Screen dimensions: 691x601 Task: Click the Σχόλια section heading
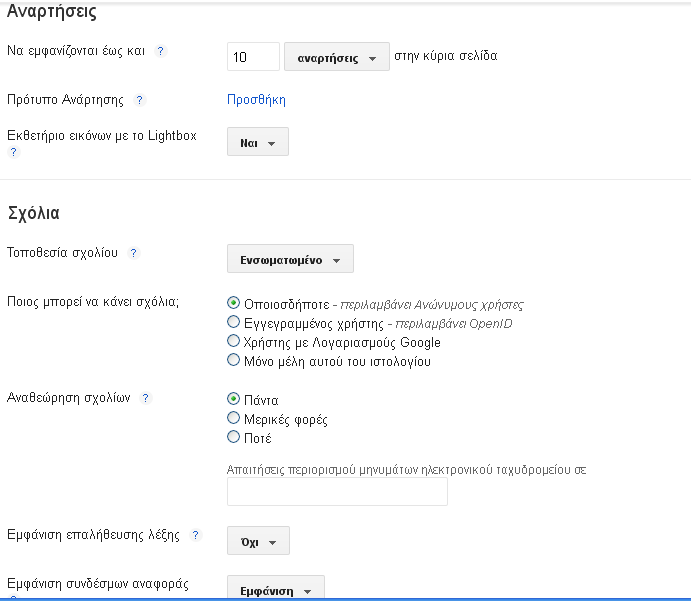[x=34, y=213]
